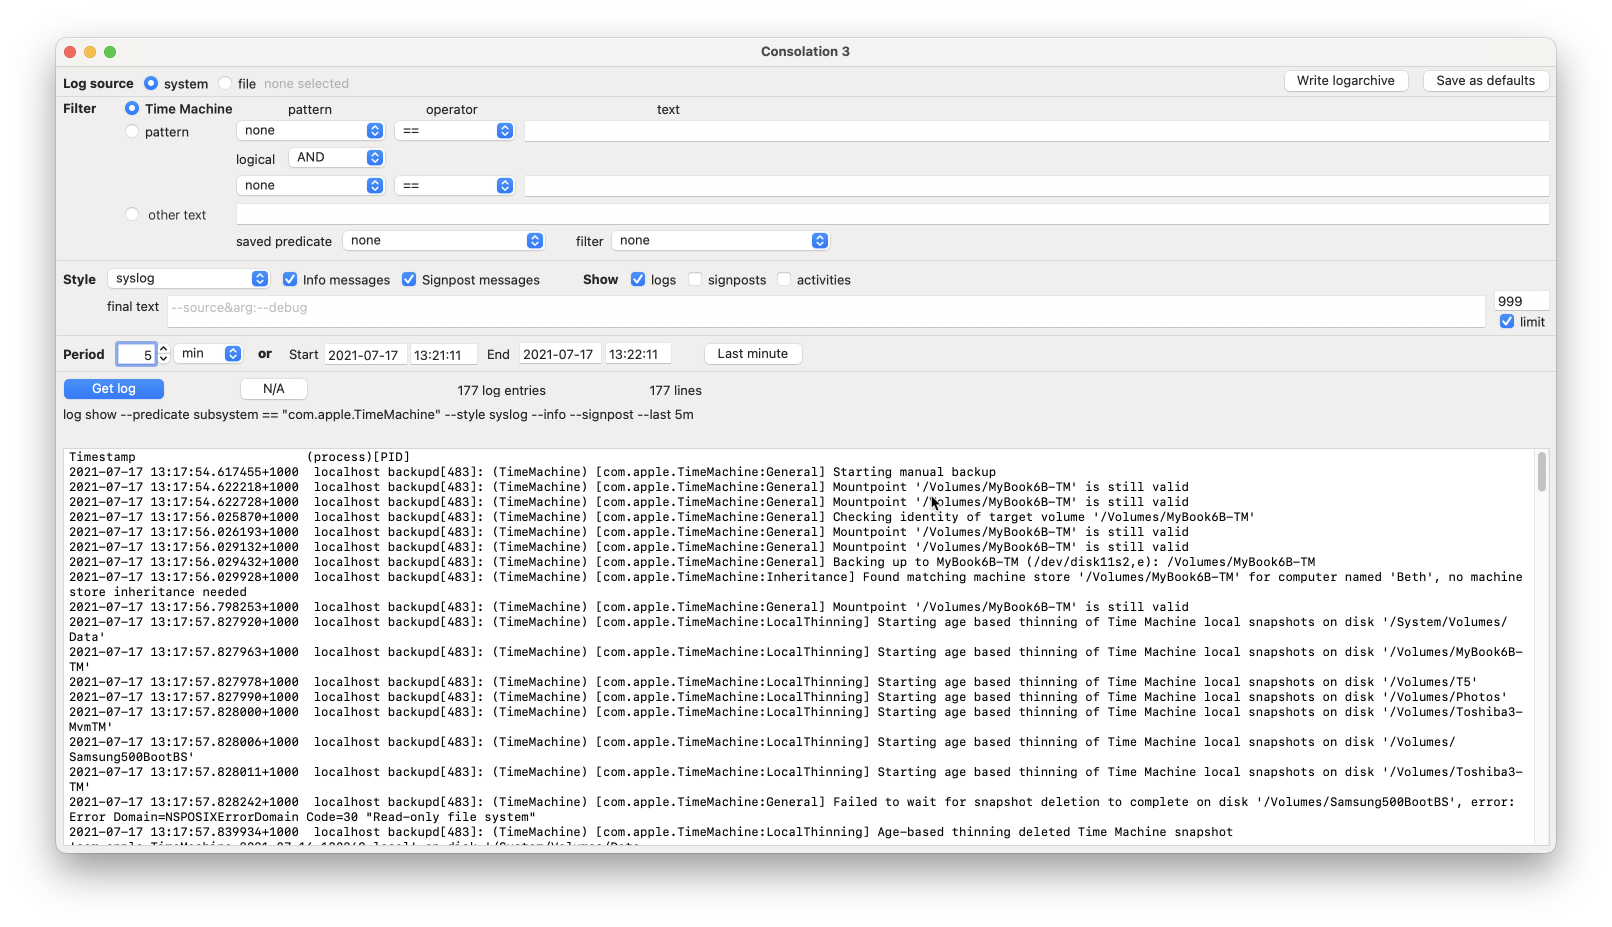Open the first operator dropdown showing ==
The width and height of the screenshot is (1612, 927).
point(454,130)
